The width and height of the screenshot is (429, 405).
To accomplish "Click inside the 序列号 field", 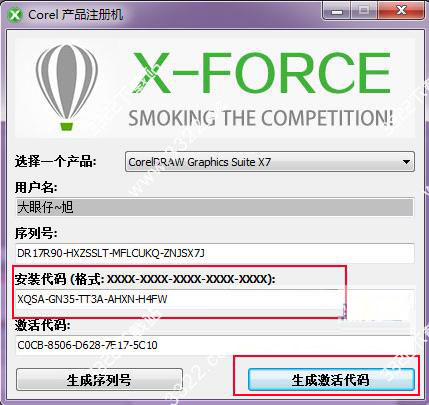I will point(214,253).
